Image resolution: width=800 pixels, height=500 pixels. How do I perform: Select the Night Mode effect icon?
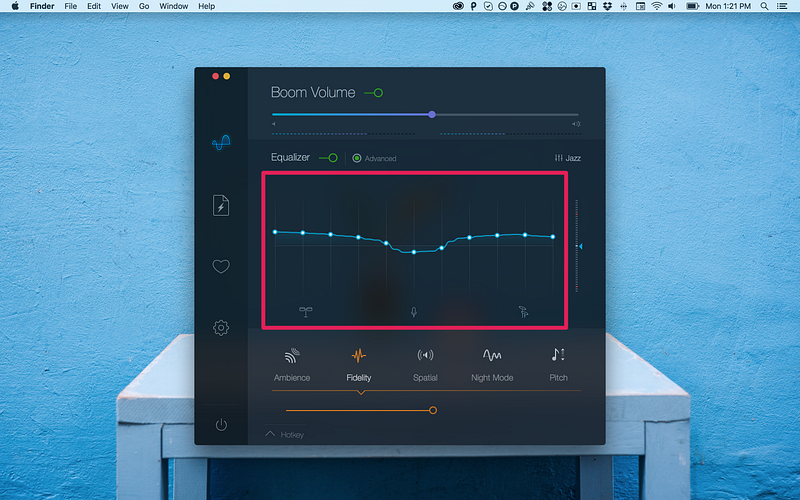pos(492,355)
